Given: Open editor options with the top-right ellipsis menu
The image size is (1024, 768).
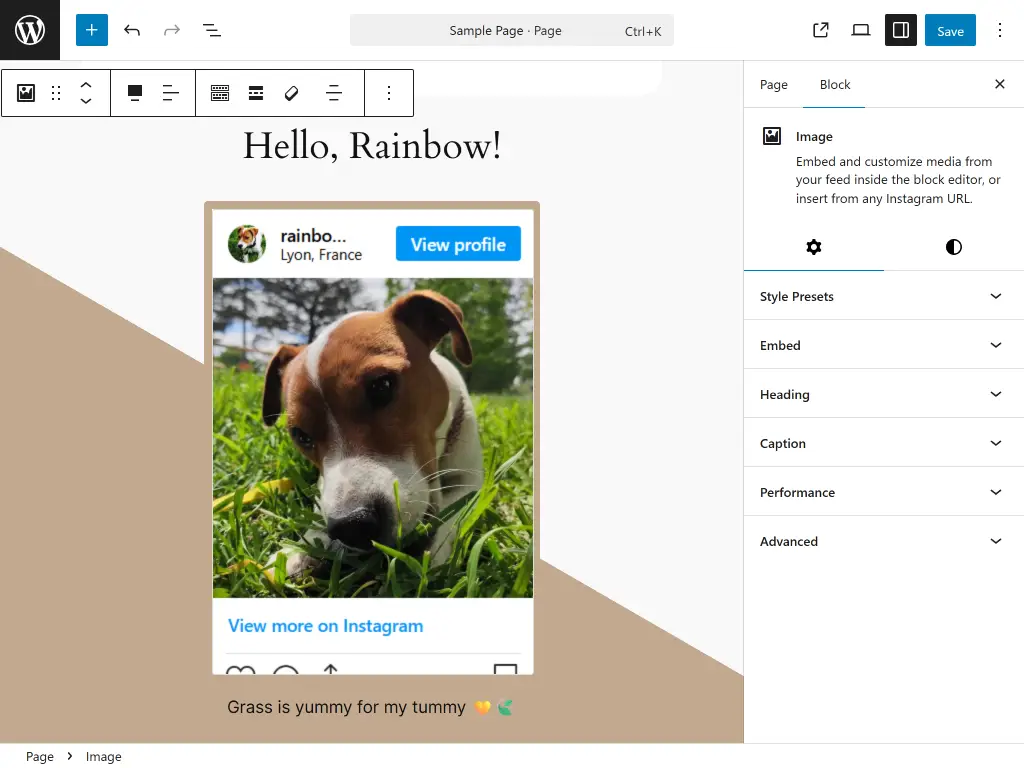Looking at the screenshot, I should [x=1000, y=30].
